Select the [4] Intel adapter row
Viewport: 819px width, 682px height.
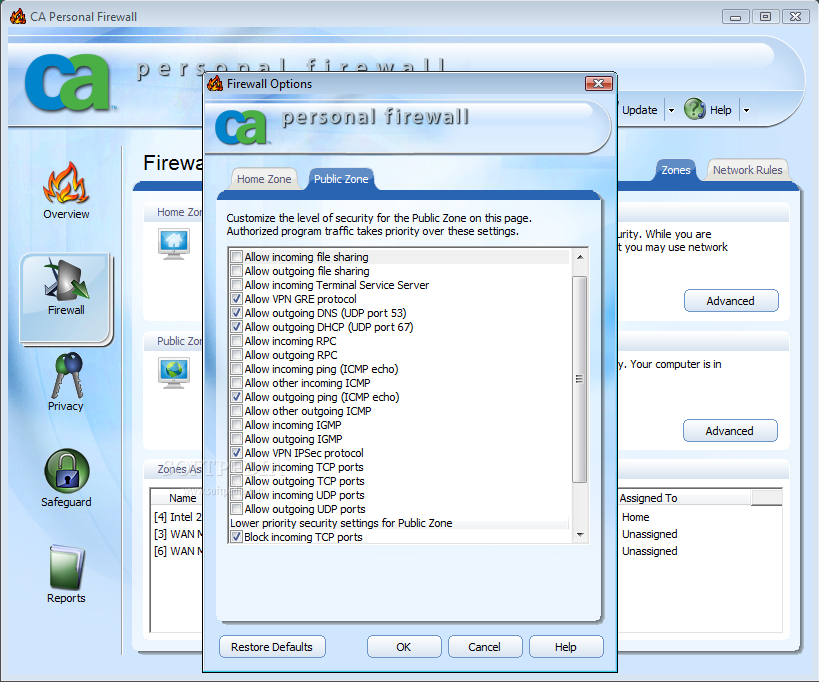tap(178, 517)
